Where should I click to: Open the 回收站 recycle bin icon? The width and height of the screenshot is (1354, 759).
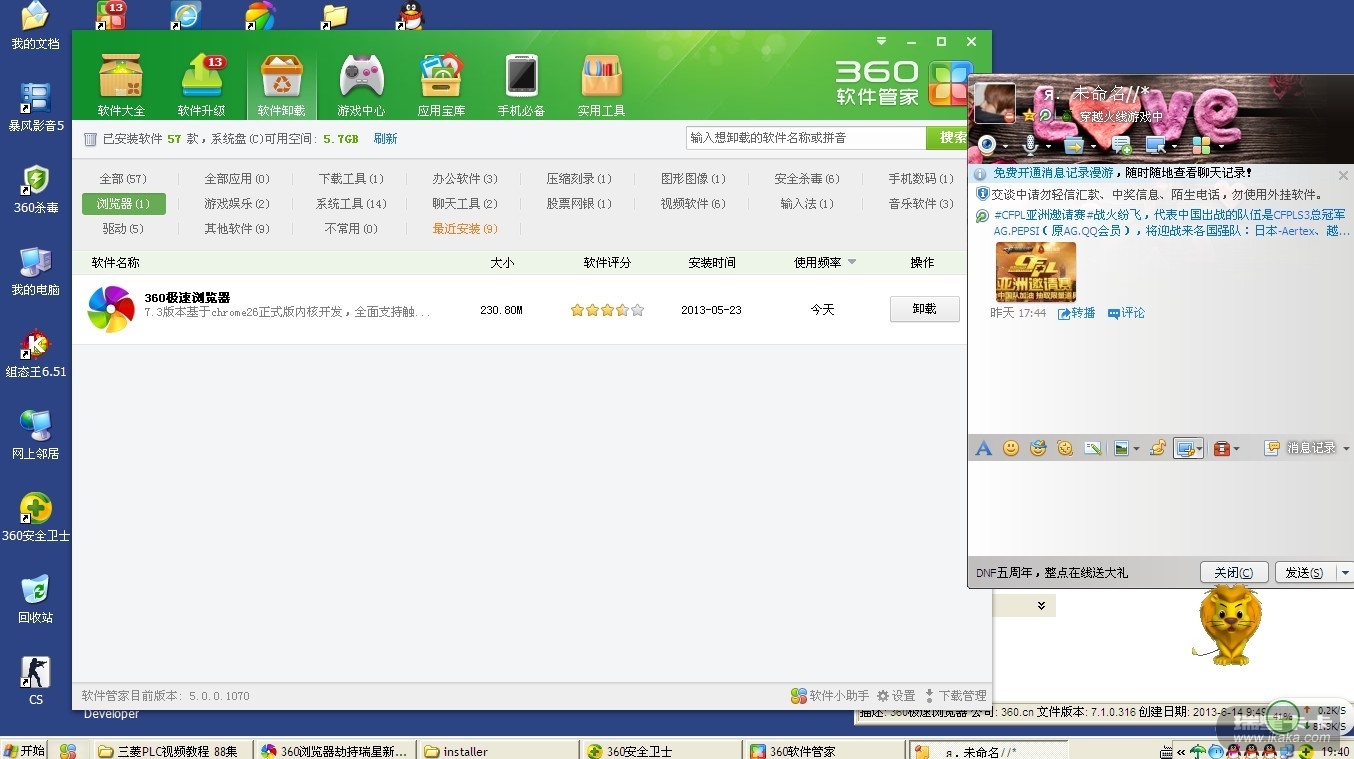36,589
